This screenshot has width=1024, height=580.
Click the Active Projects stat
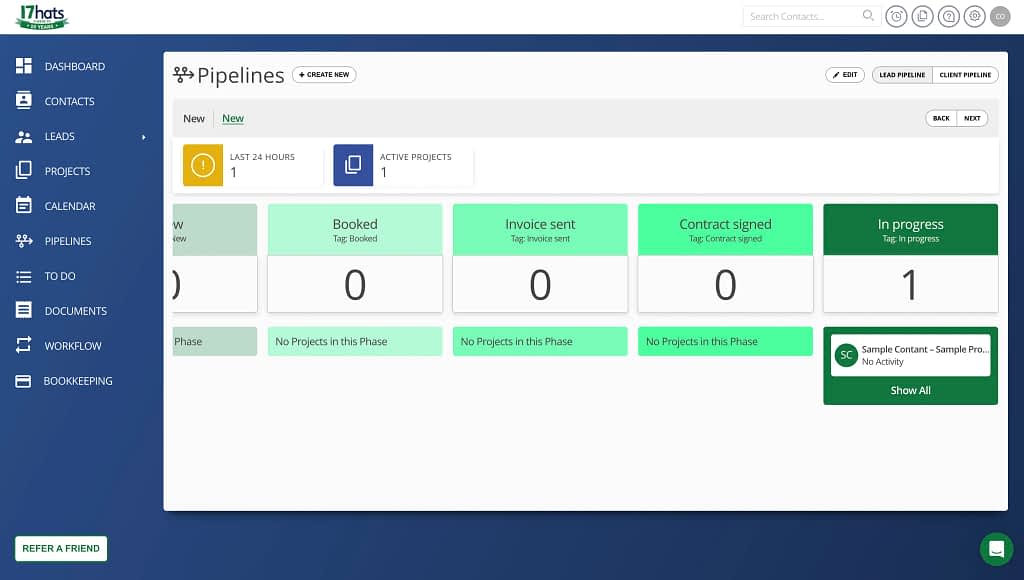(x=403, y=165)
